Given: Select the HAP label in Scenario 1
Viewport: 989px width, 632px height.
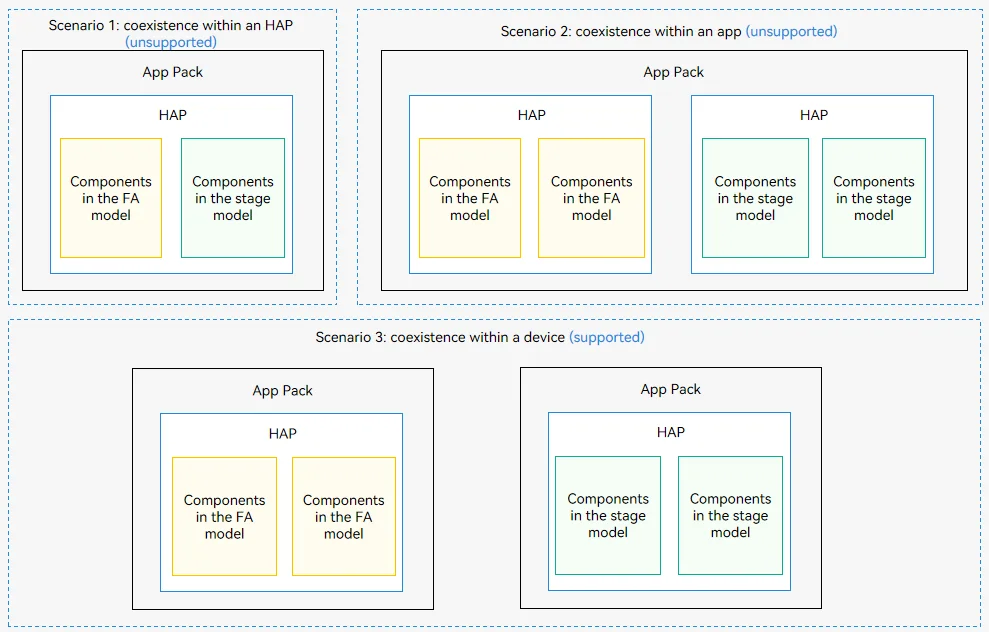Looking at the screenshot, I should tap(173, 115).
